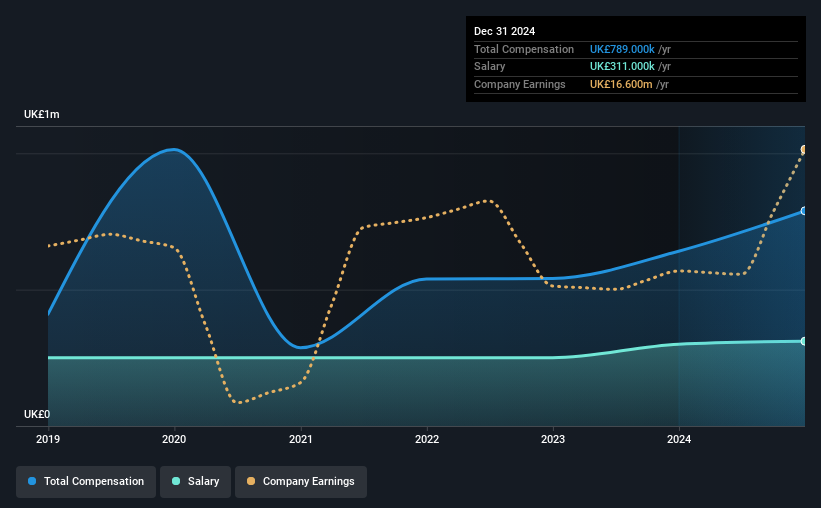Click the Company Earnings end-point marker on chart
The image size is (821, 508).
(x=803, y=150)
